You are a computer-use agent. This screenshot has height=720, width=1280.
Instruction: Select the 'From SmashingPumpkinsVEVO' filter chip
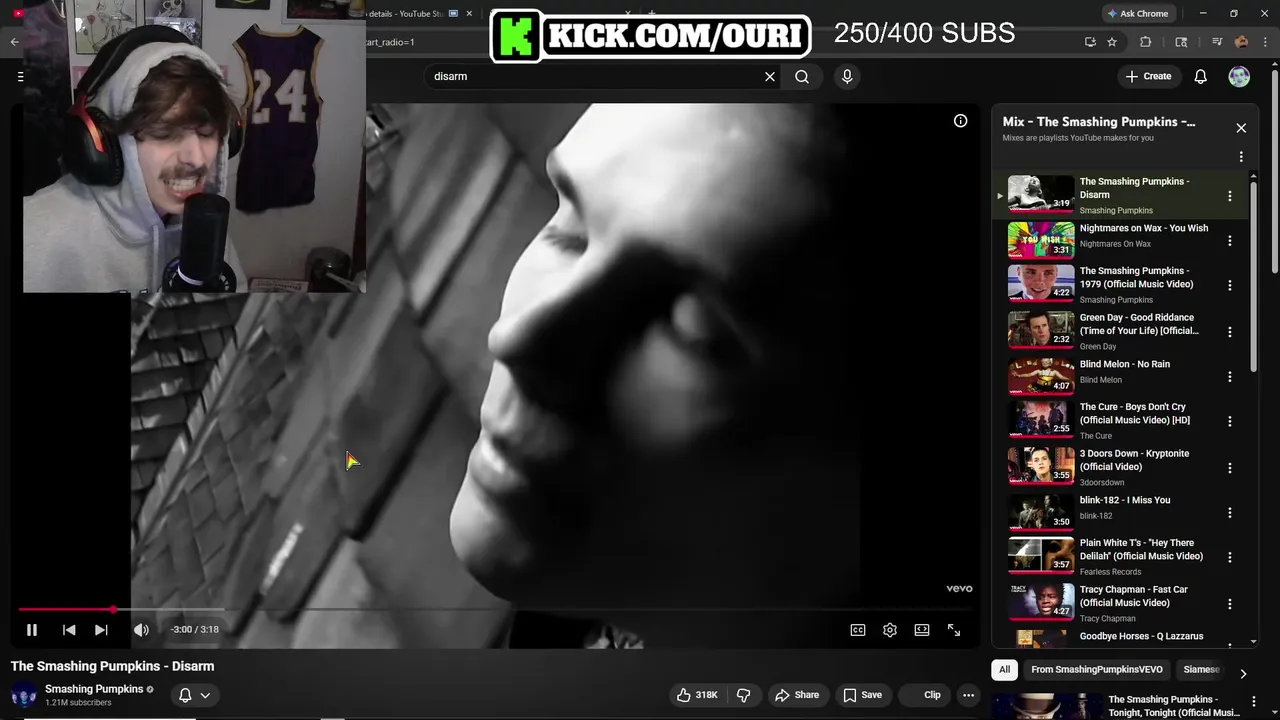click(1097, 670)
